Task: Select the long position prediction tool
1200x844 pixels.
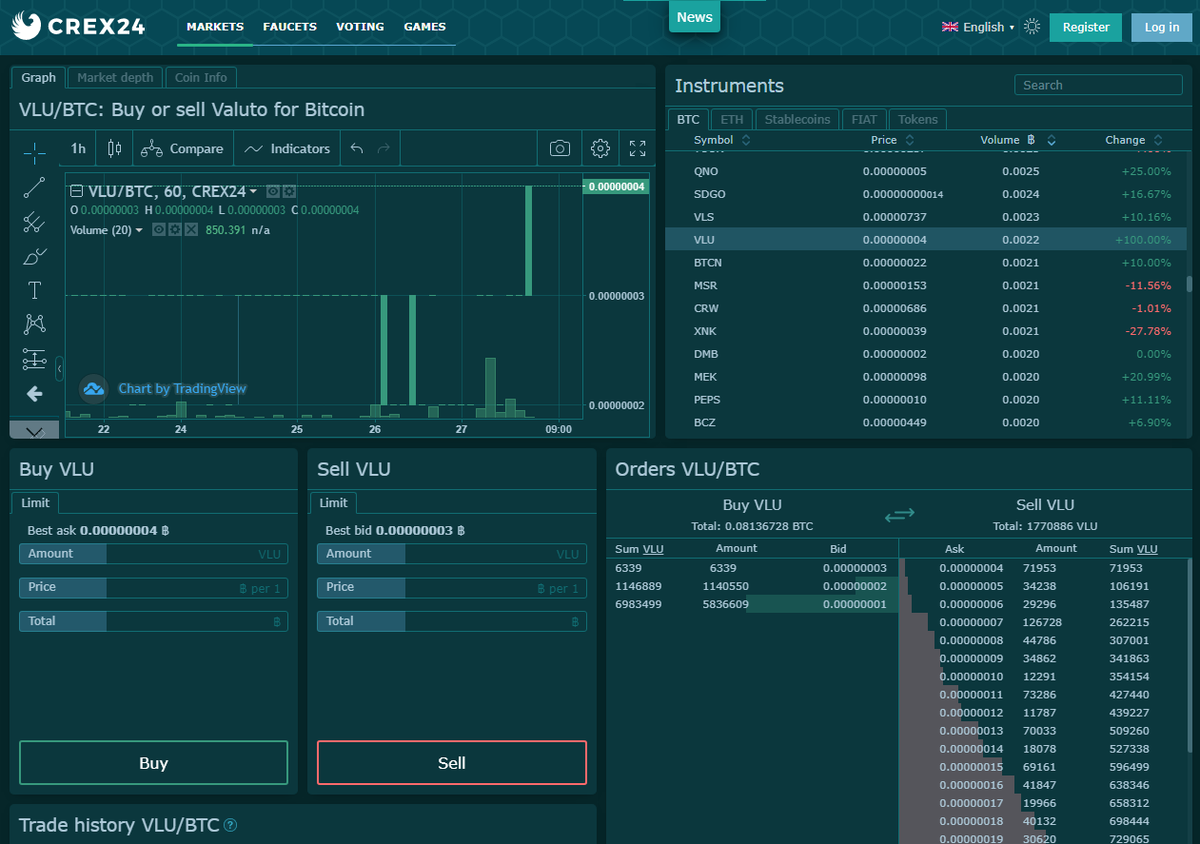Action: 34,358
